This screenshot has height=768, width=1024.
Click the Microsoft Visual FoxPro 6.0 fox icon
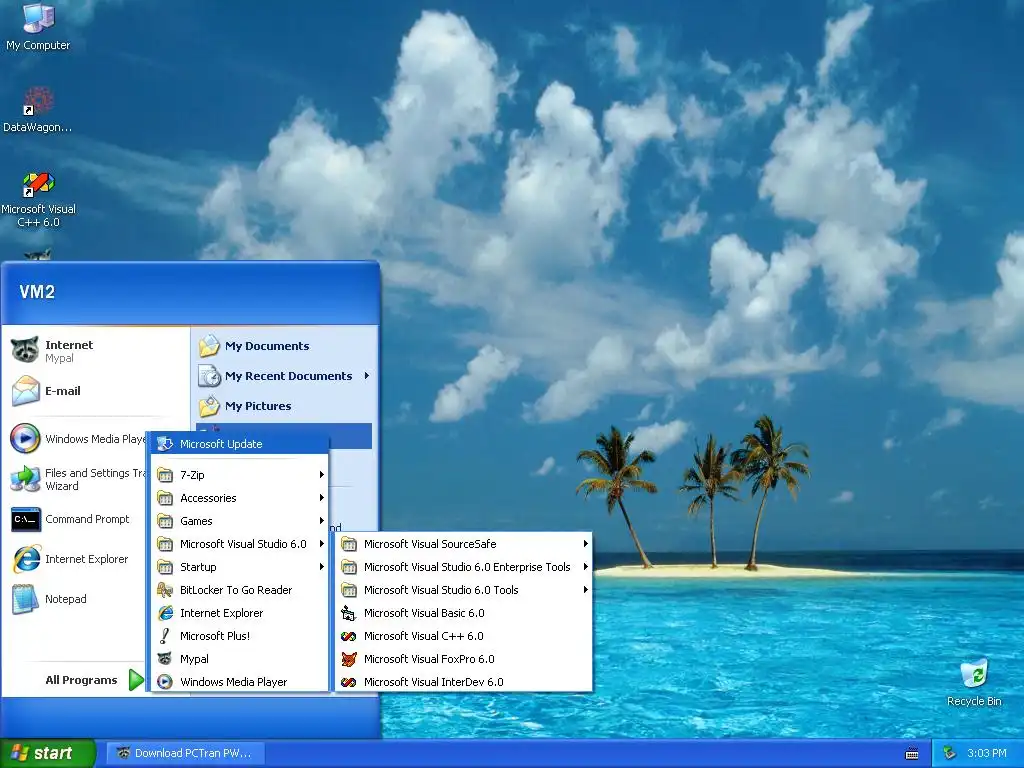tap(349, 659)
